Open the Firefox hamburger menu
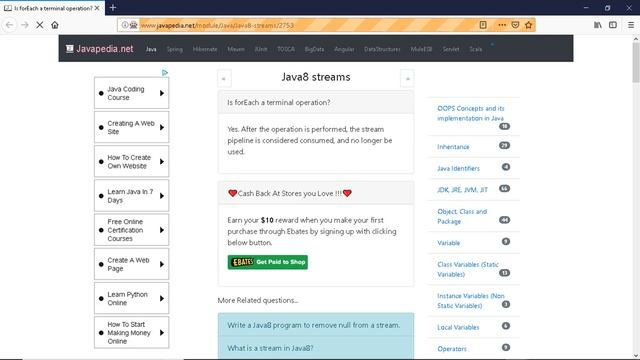The height and width of the screenshot is (360, 640). coord(631,25)
